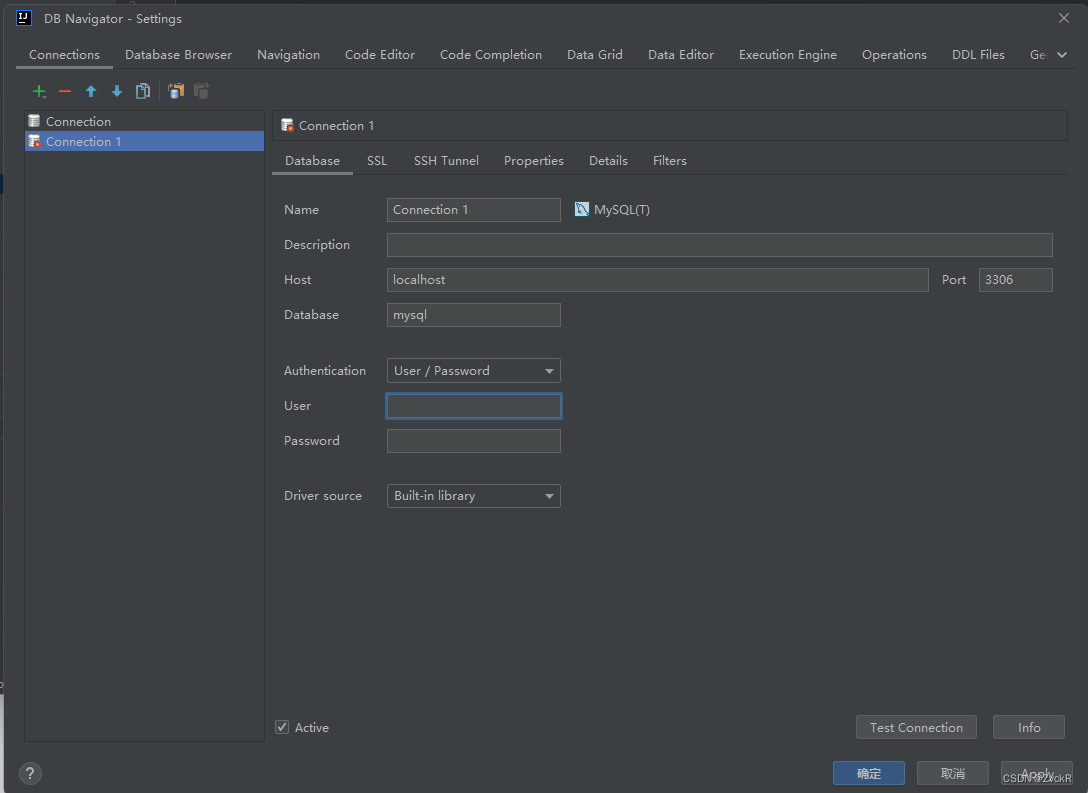Image resolution: width=1088 pixels, height=793 pixels.
Task: Paste connection configuration from clipboard
Action: pyautogui.click(x=201, y=91)
